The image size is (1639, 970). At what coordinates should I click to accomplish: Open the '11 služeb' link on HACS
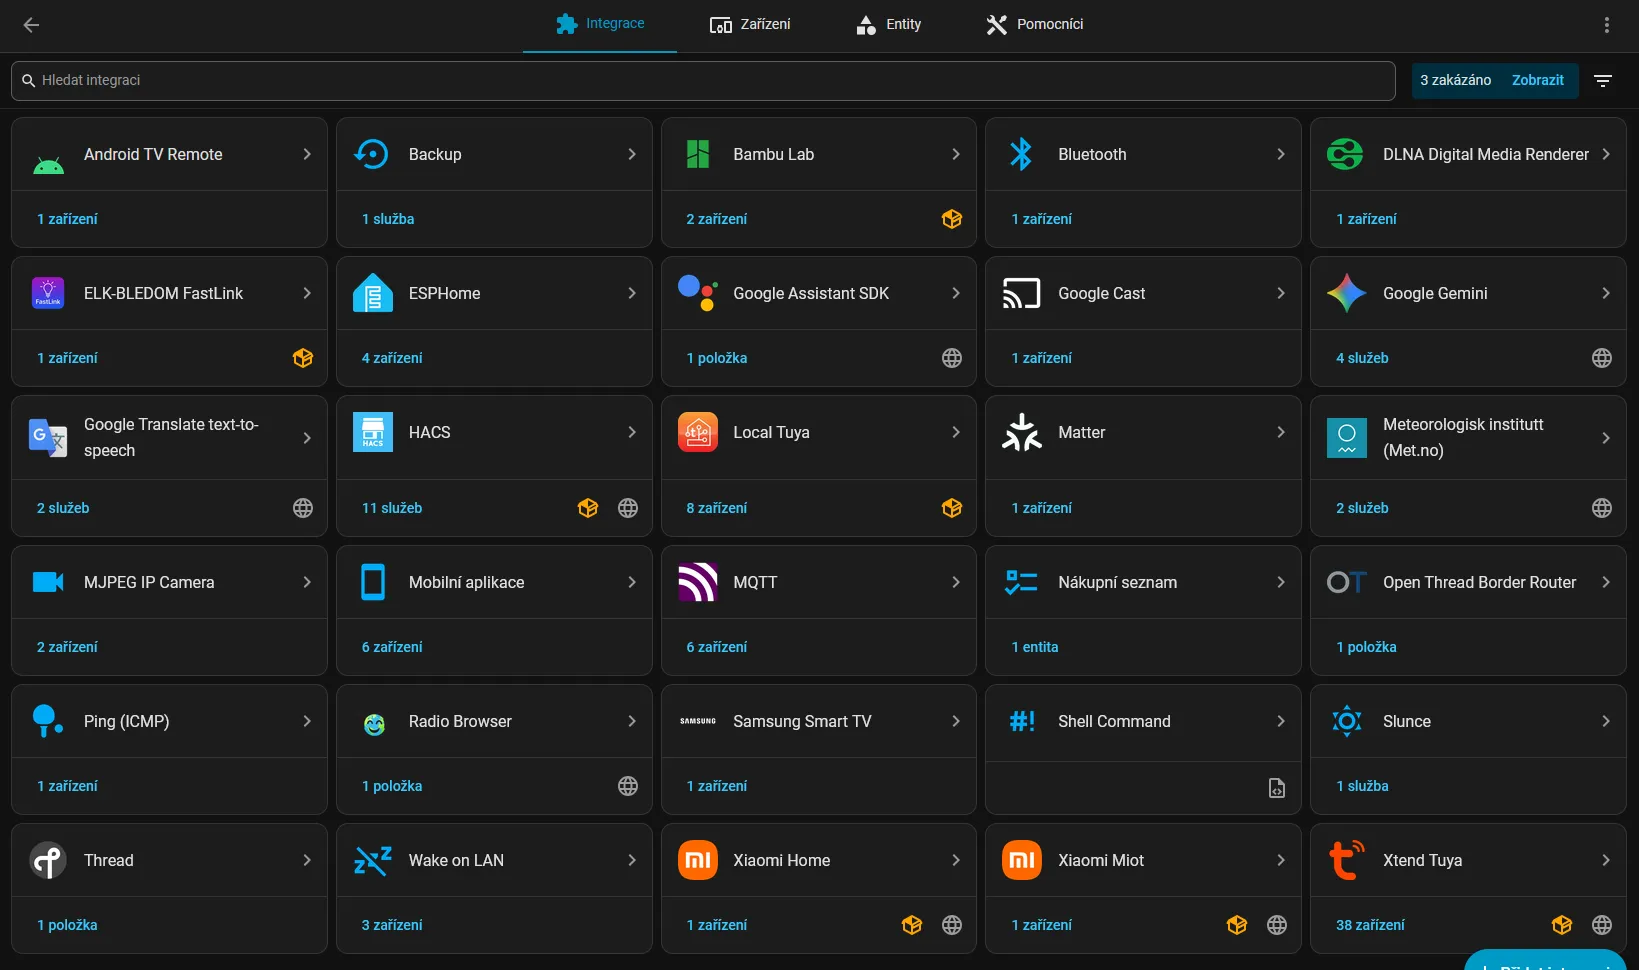pos(392,508)
